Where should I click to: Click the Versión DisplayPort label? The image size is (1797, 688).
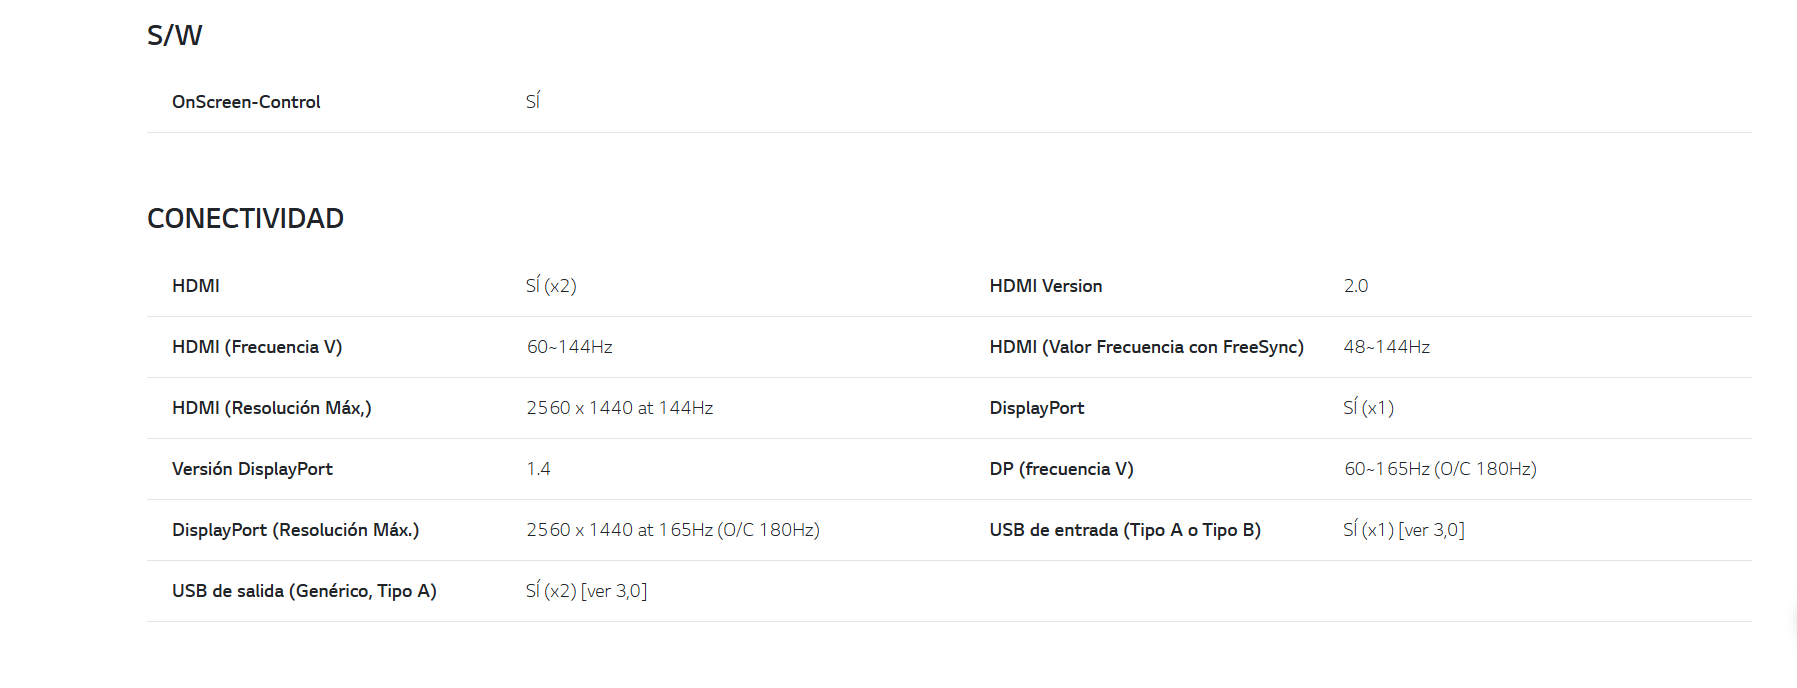252,469
